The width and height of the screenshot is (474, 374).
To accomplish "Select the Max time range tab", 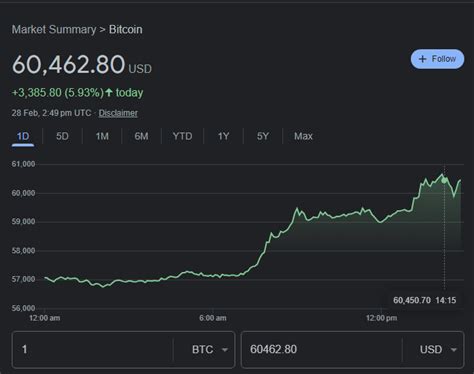I will coord(303,136).
